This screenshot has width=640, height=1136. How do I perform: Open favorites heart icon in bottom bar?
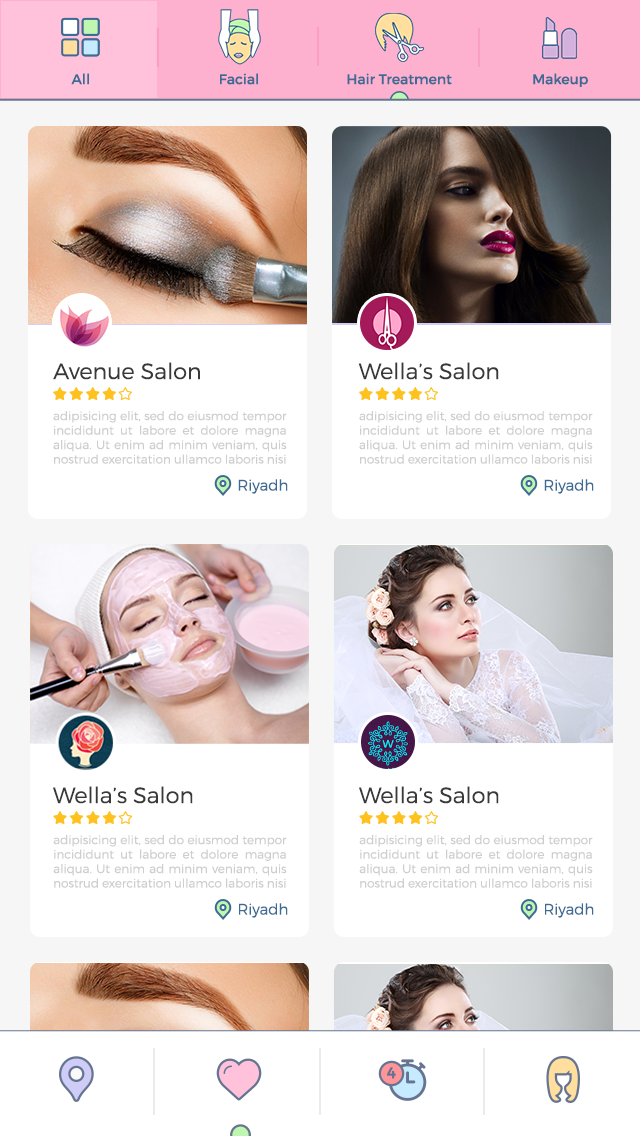(x=239, y=1079)
